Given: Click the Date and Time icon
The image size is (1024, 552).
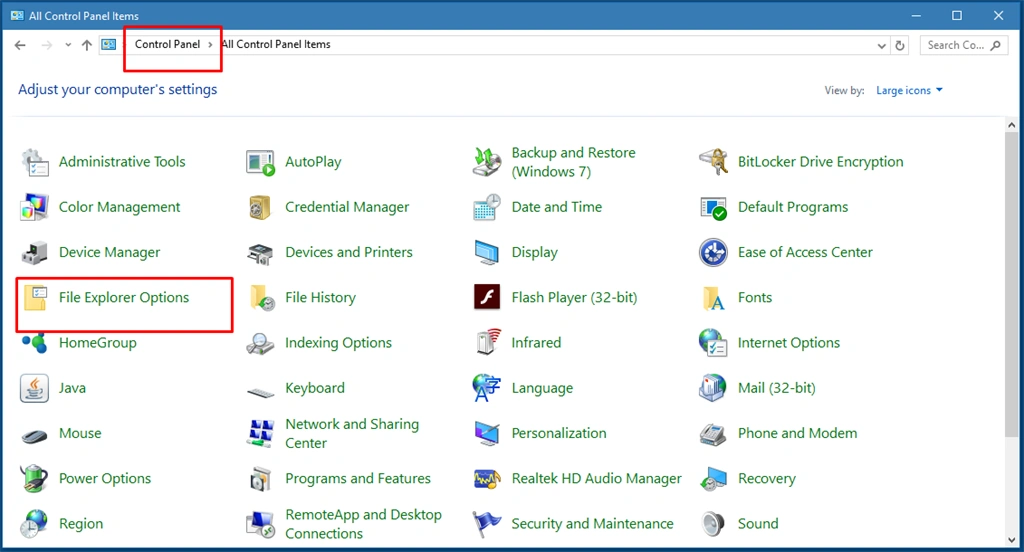Looking at the screenshot, I should (487, 207).
